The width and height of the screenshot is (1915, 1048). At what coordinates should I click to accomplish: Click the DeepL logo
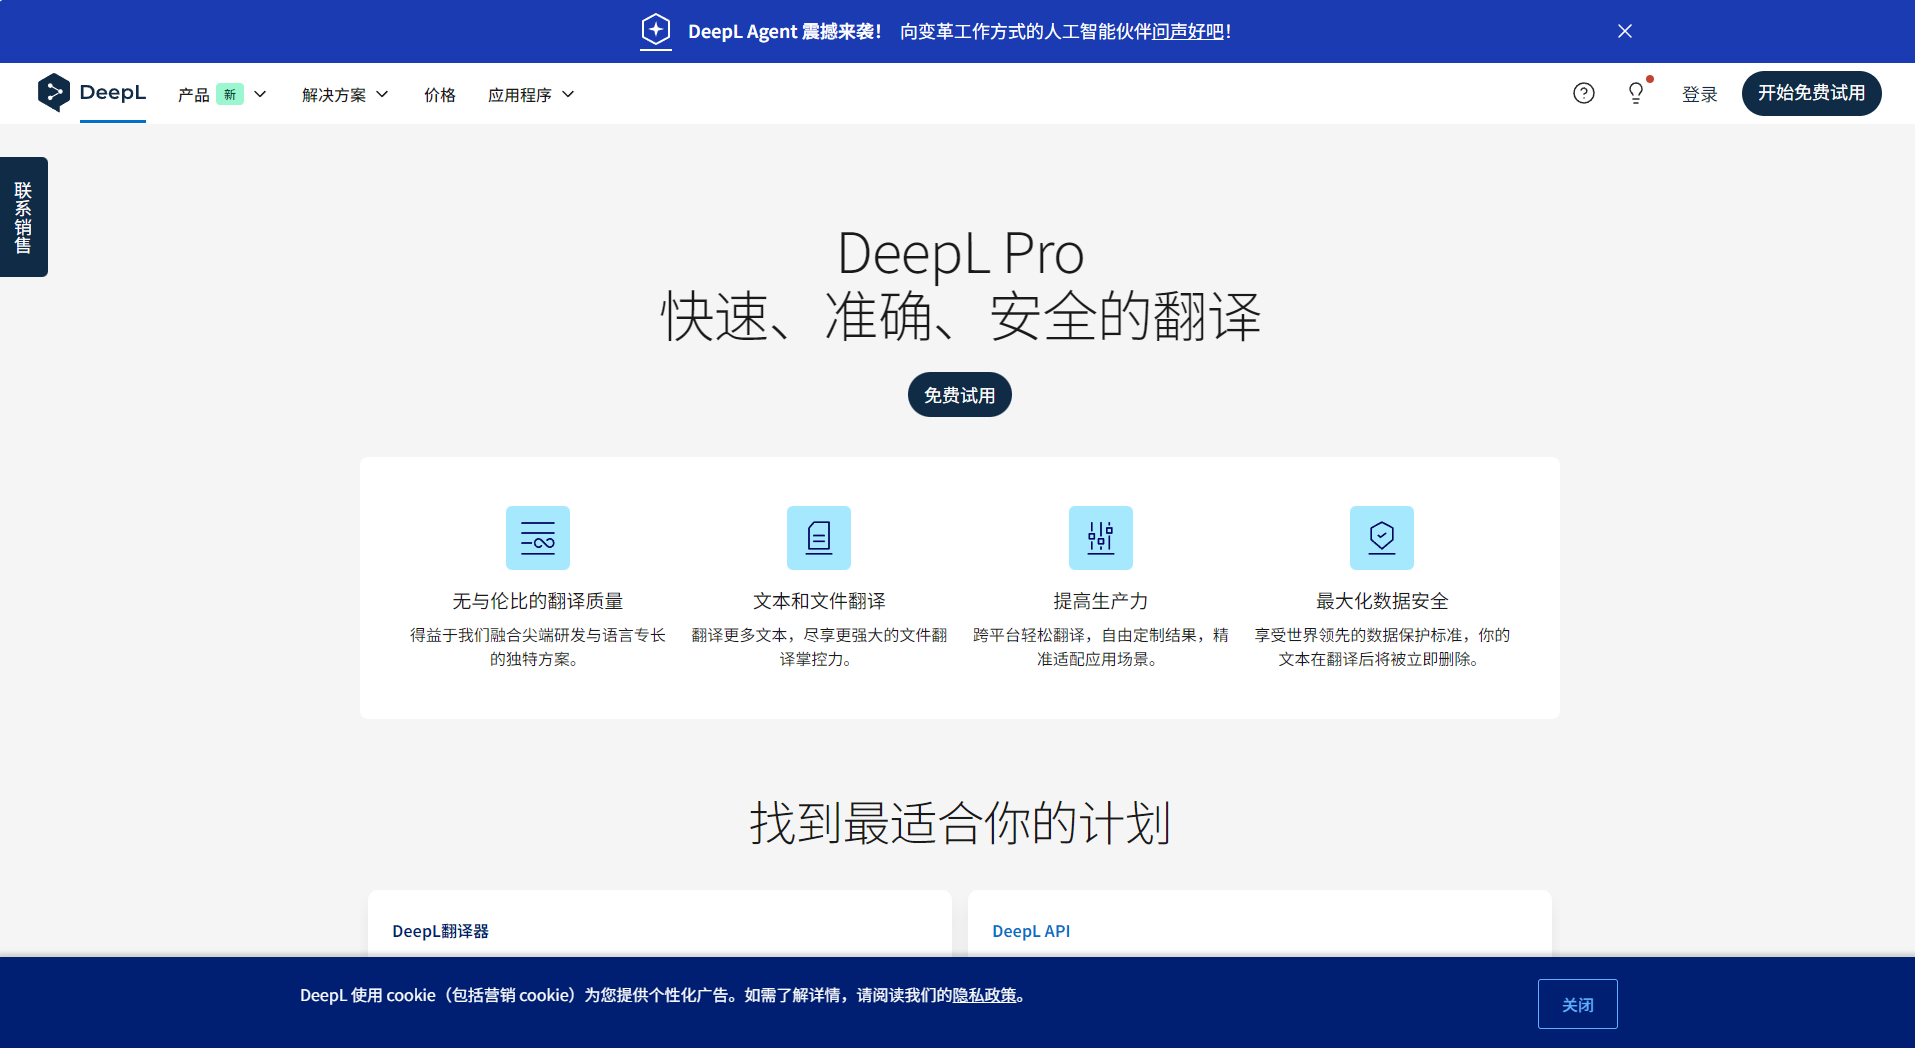tap(94, 93)
